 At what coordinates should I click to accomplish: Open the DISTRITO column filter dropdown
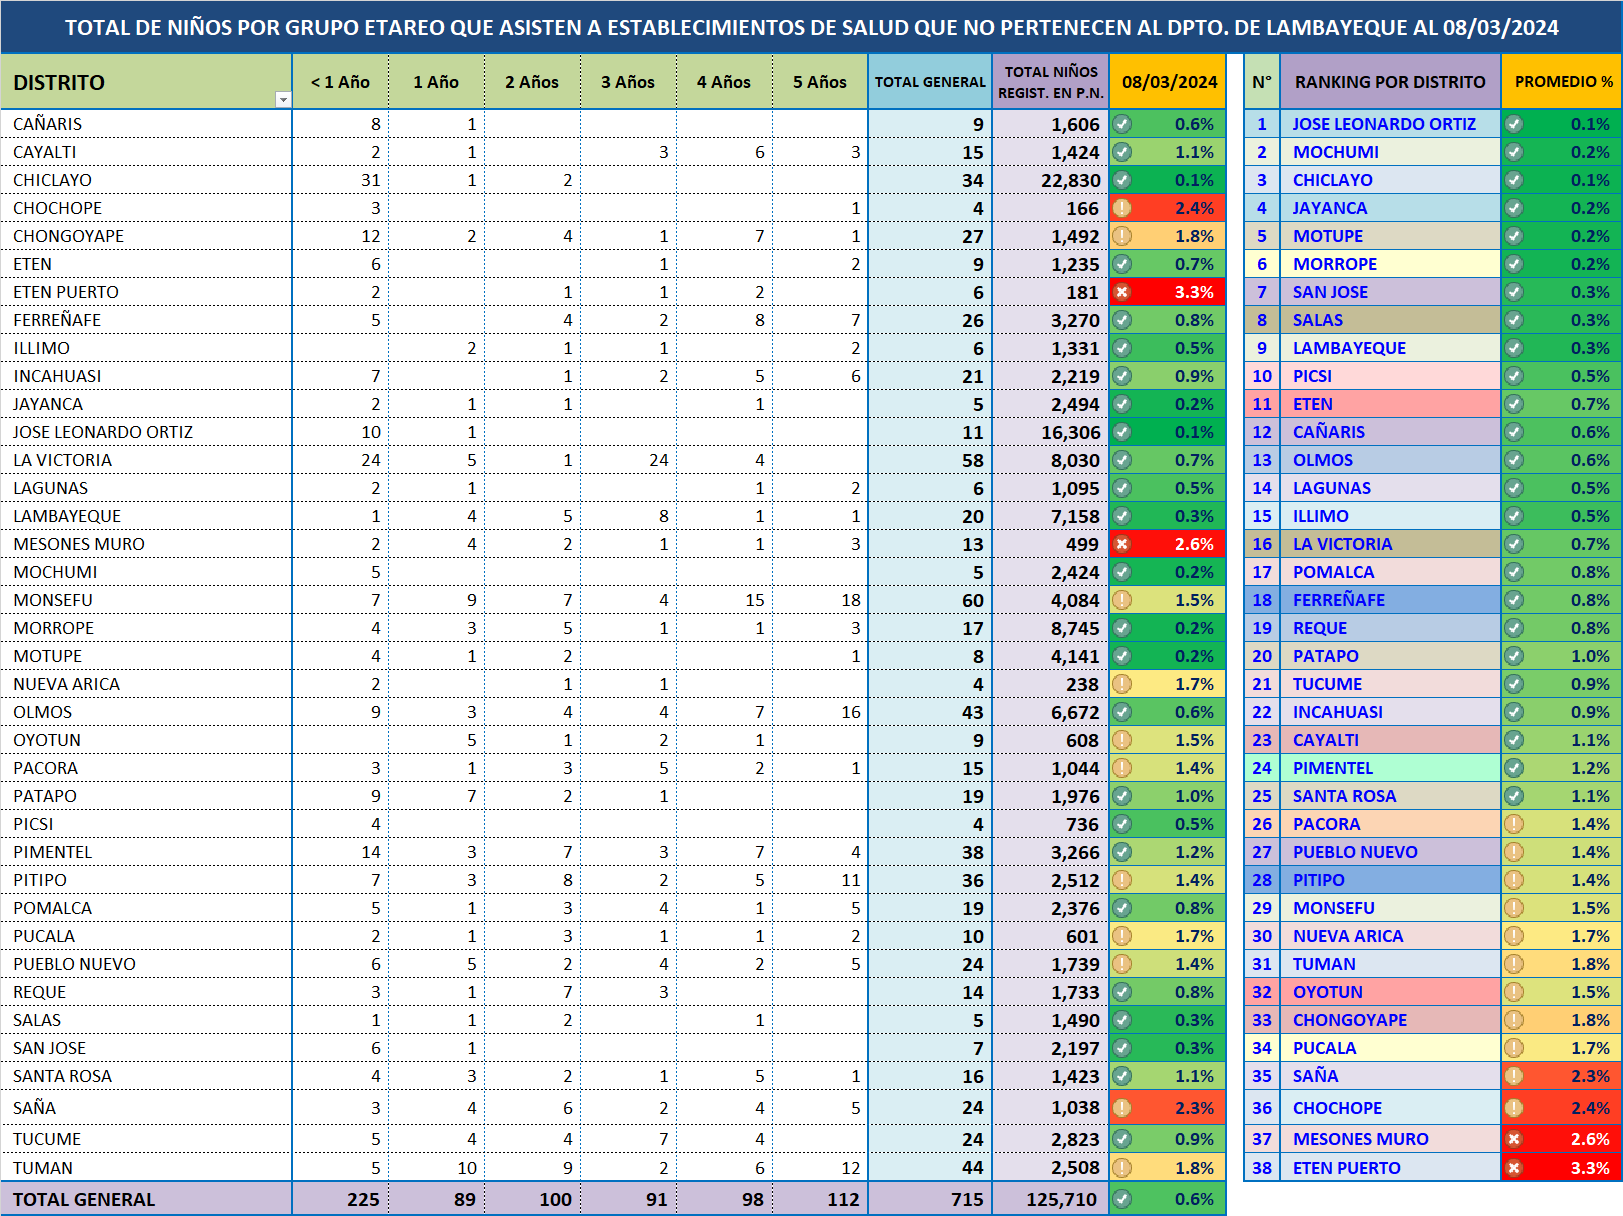coord(283,99)
